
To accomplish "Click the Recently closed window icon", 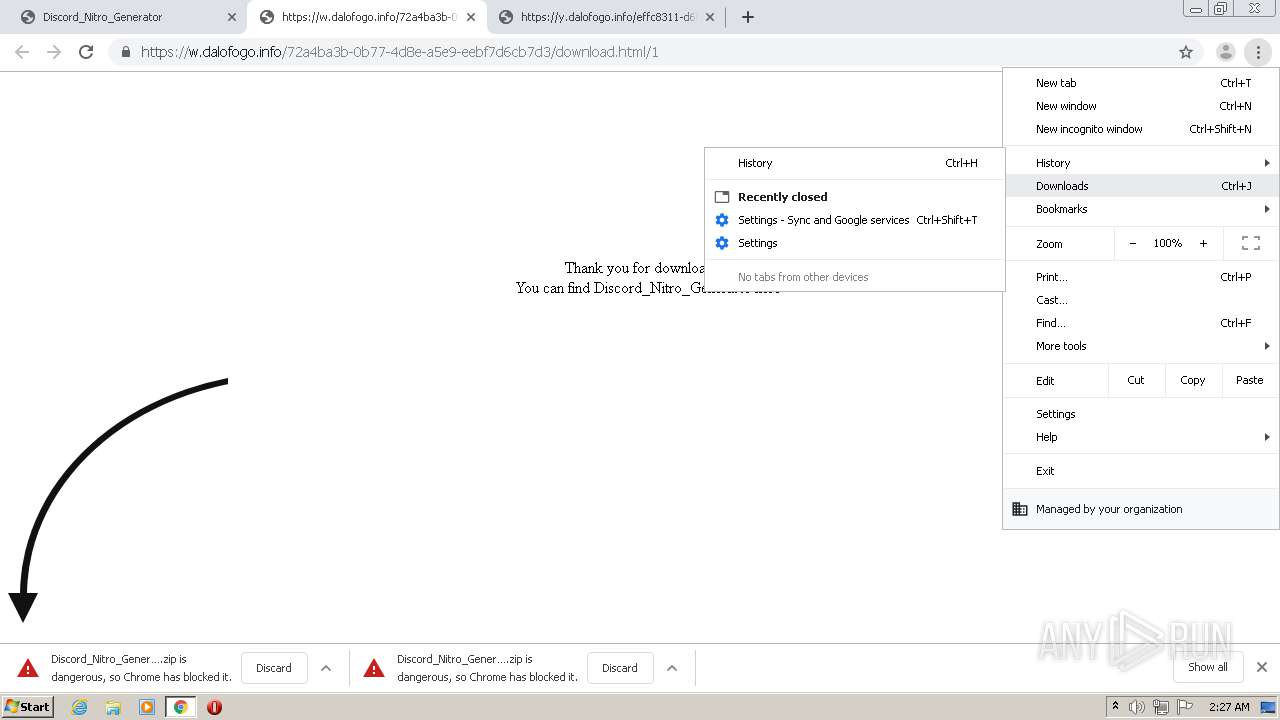I will point(722,197).
